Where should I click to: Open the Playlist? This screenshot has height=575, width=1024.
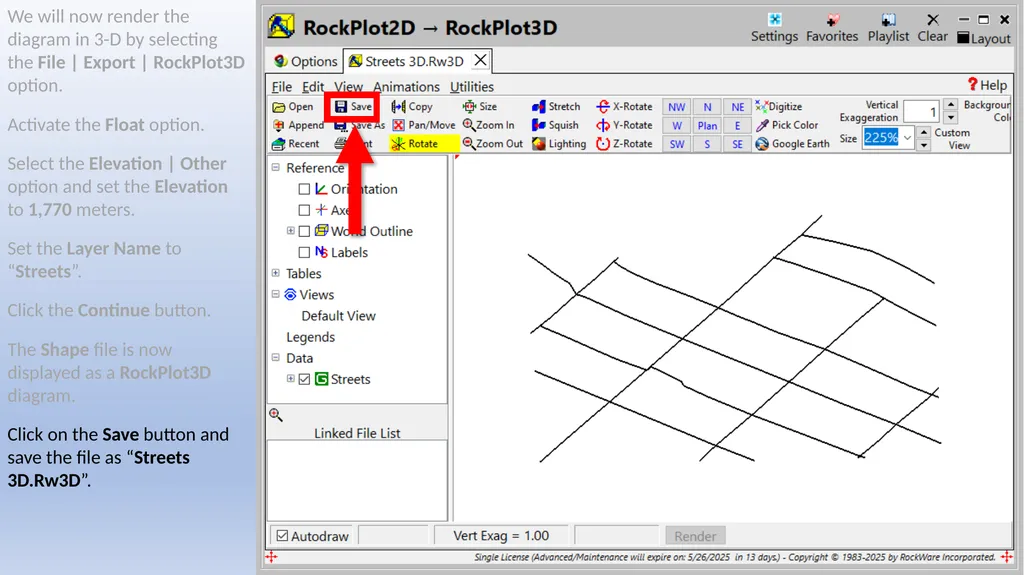[888, 28]
